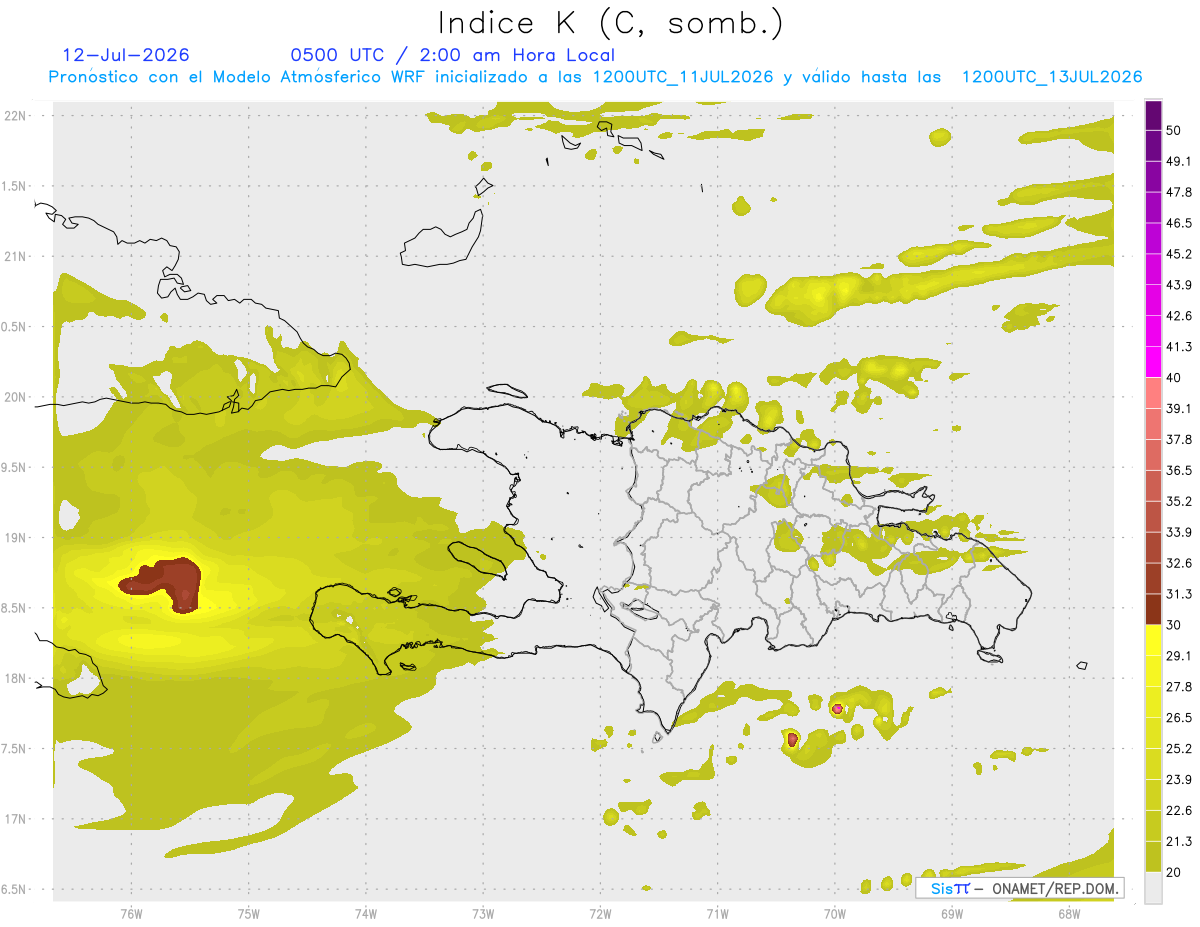
Task: Click the colorbar value "26.5"
Action: (1179, 718)
